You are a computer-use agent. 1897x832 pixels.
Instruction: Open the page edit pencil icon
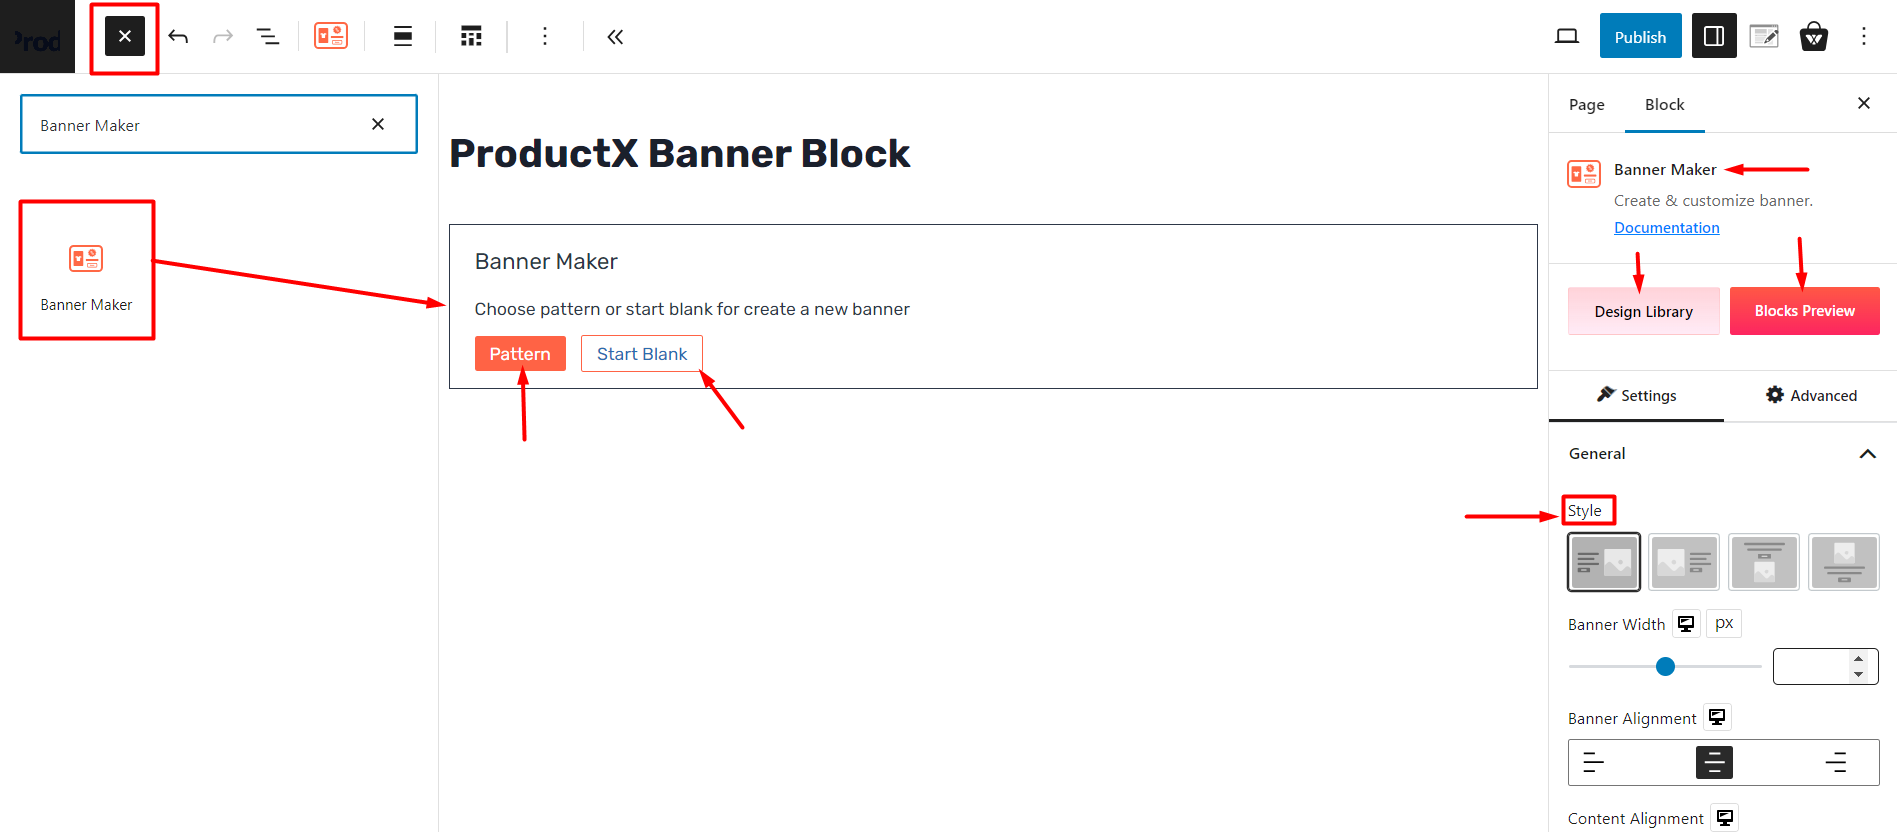point(1764,37)
